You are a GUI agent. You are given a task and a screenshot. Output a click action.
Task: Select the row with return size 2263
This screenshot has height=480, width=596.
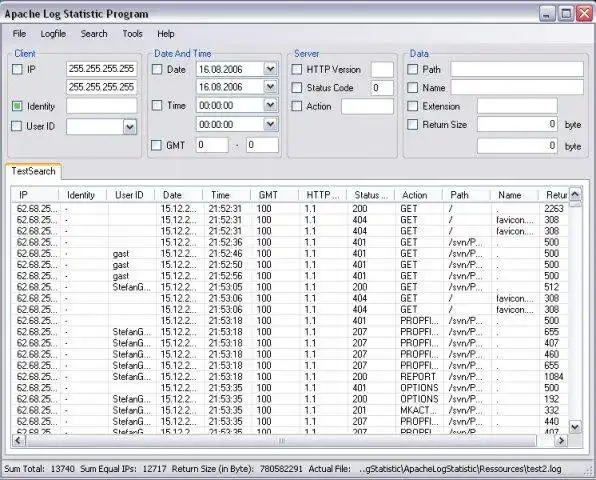tap(290, 209)
